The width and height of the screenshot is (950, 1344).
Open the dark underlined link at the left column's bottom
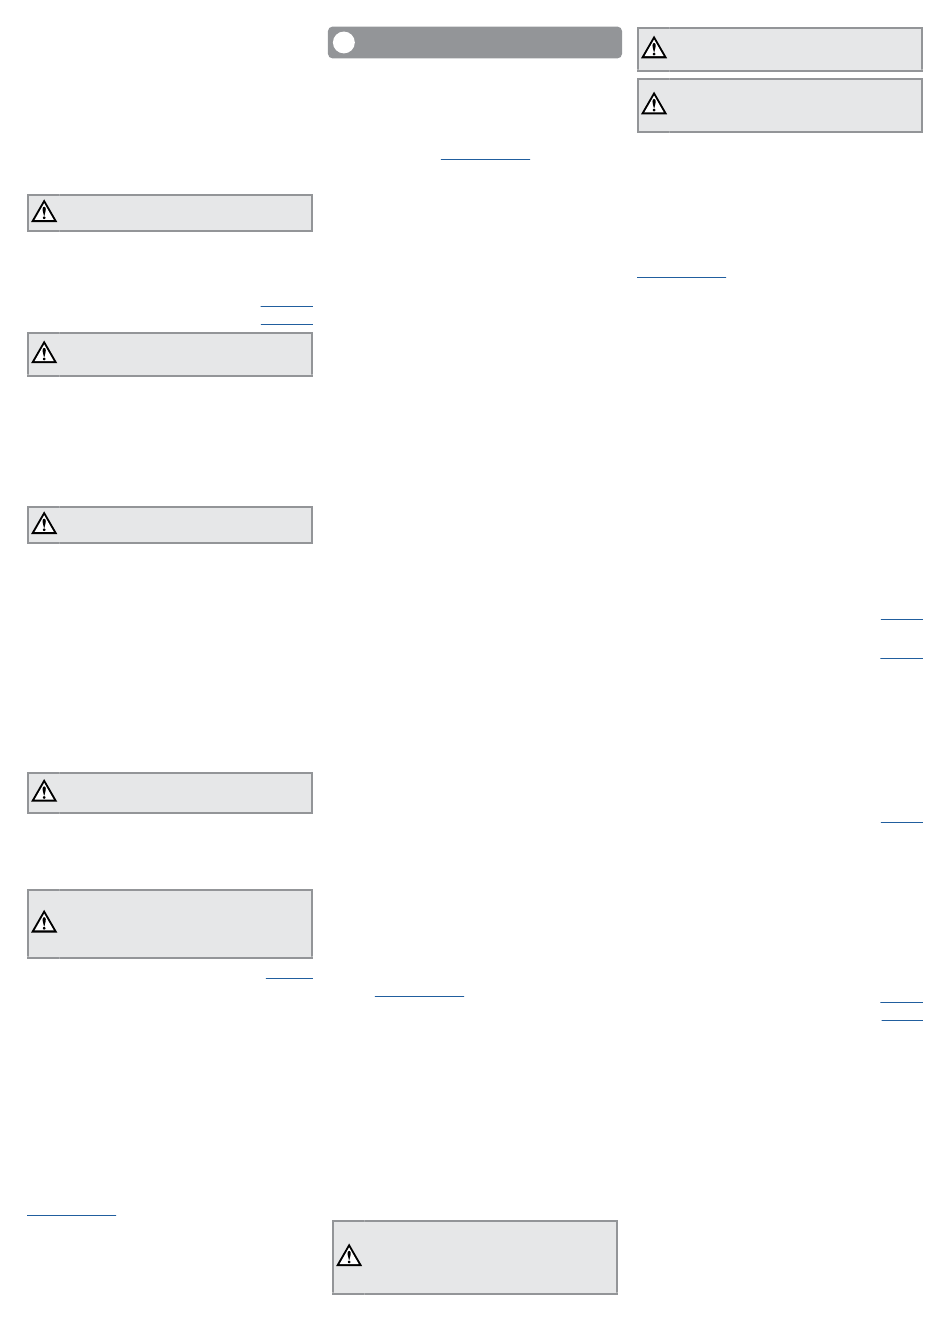[71, 1215]
